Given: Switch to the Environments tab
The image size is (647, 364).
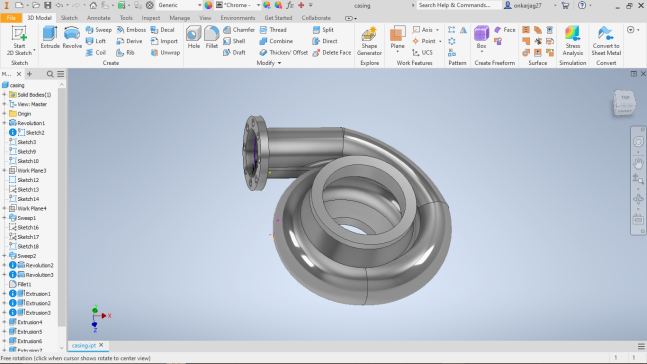Looking at the screenshot, I should point(238,18).
